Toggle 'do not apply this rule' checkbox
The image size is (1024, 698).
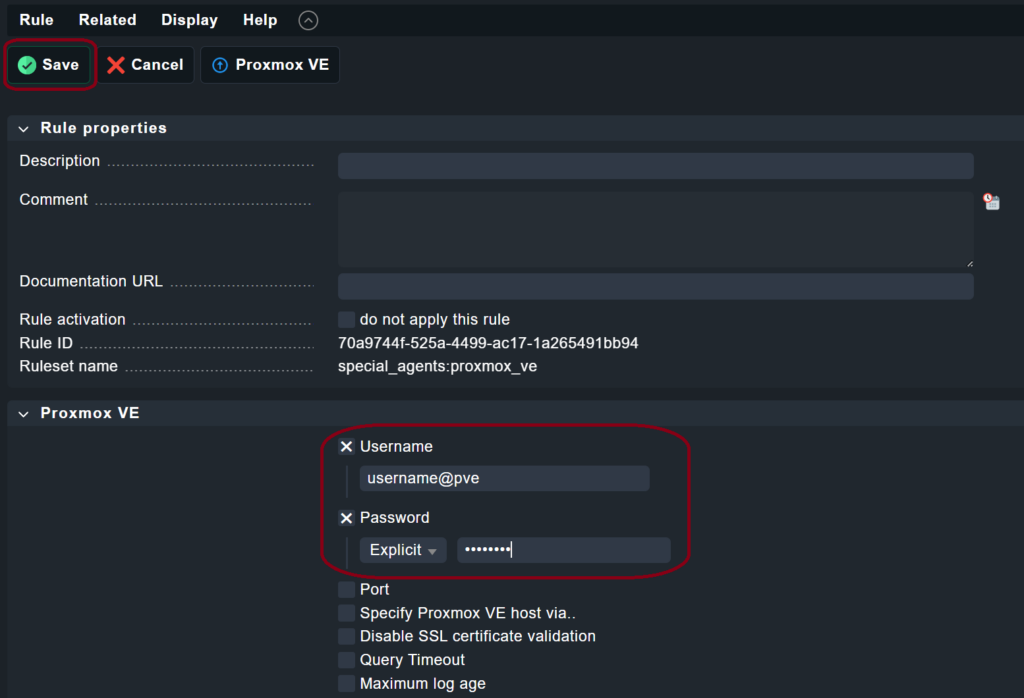point(346,319)
